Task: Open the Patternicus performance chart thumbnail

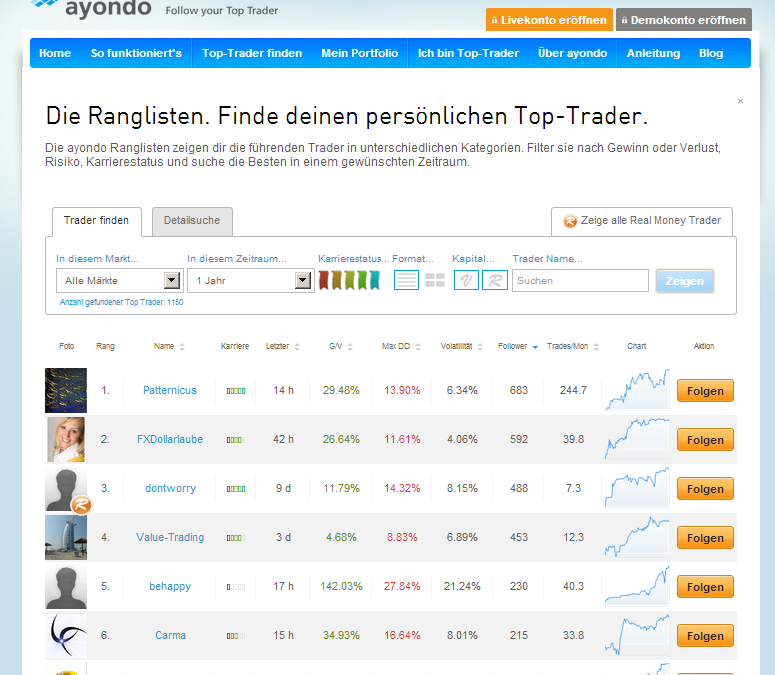Action: pos(636,390)
